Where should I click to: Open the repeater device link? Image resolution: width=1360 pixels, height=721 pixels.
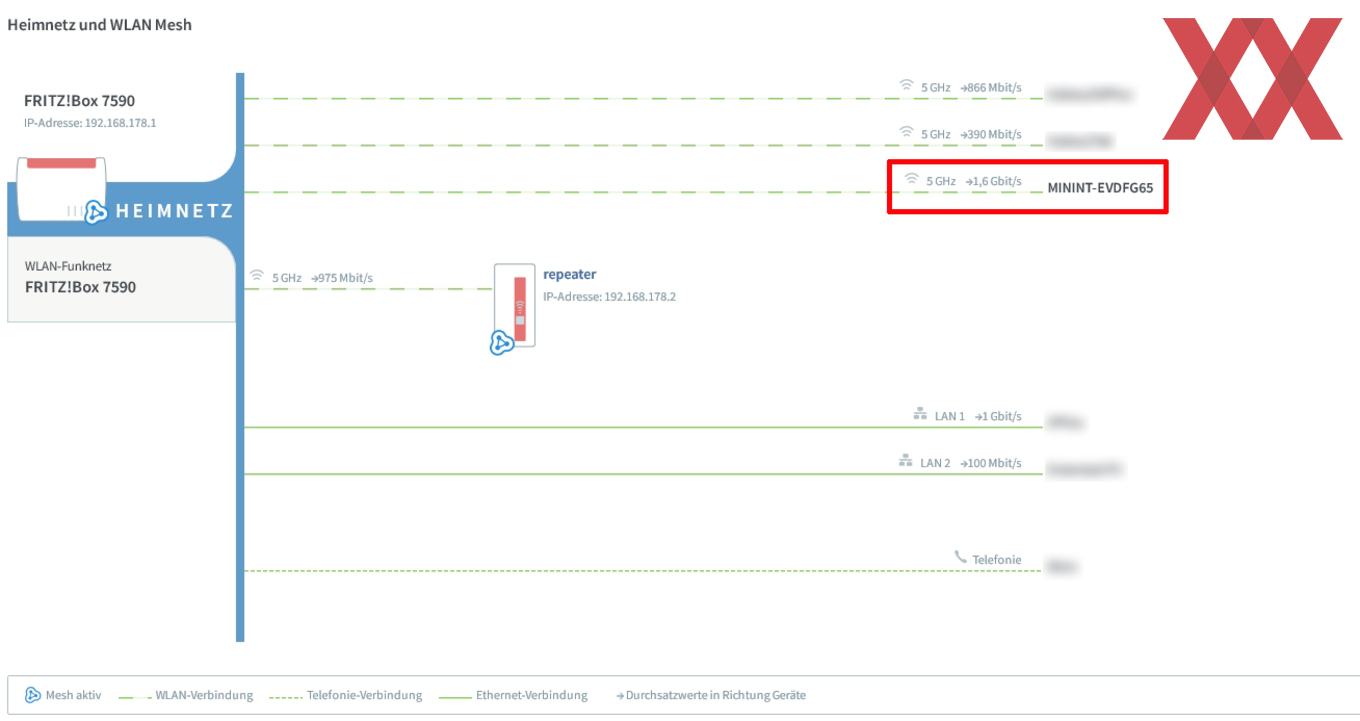[x=569, y=274]
